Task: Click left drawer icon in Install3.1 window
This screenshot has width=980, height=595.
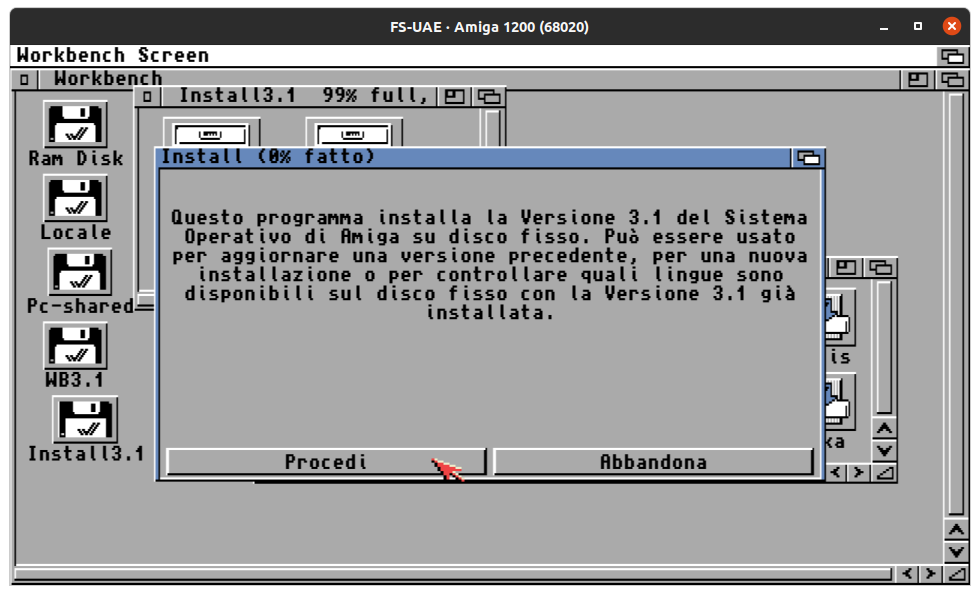Action: 211,134
